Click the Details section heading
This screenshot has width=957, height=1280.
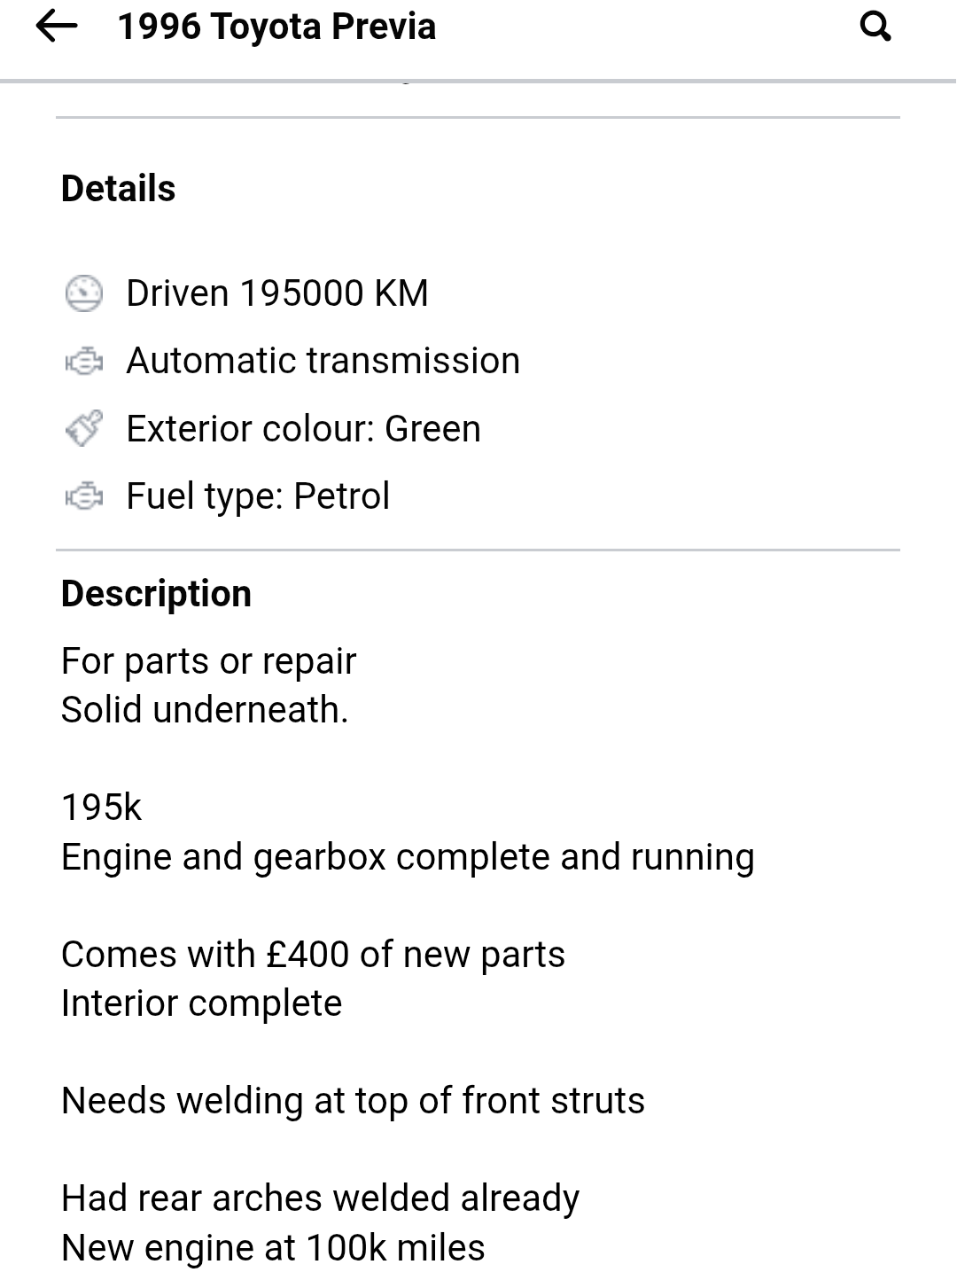[x=118, y=188]
